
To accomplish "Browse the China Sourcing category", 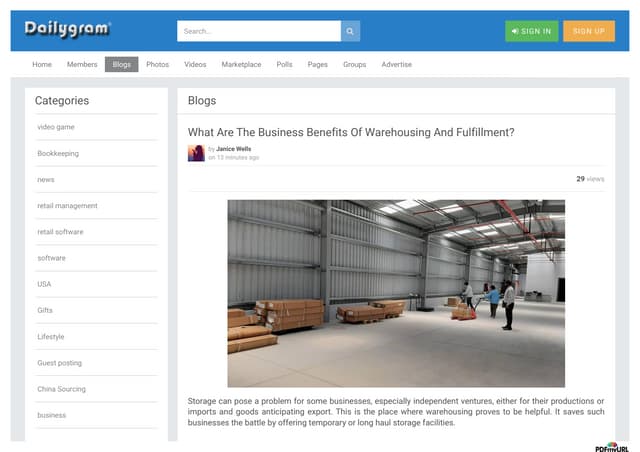I will pos(61,389).
